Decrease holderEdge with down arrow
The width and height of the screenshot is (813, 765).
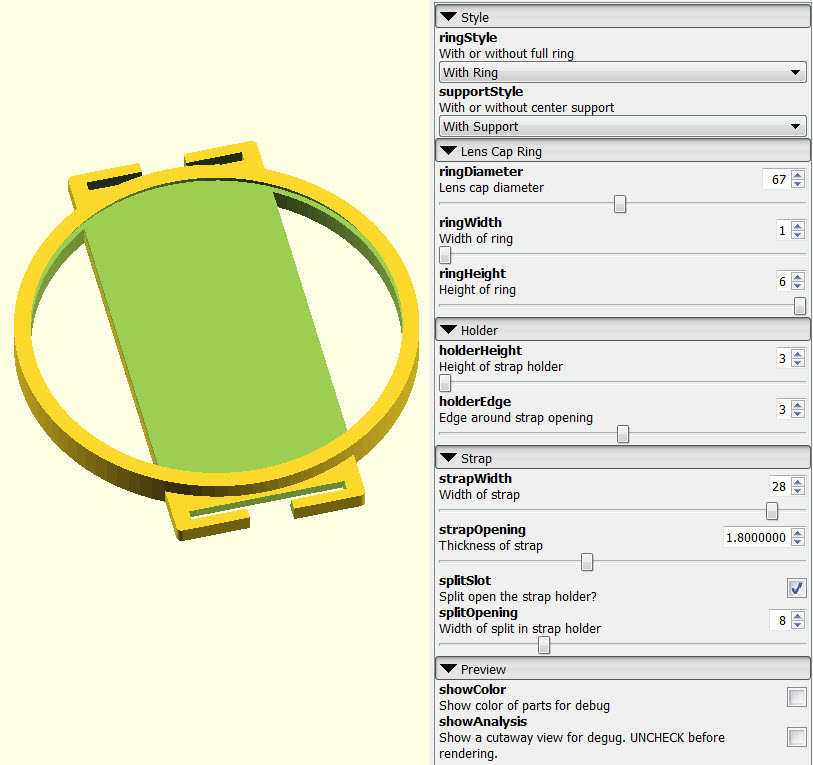pos(798,414)
